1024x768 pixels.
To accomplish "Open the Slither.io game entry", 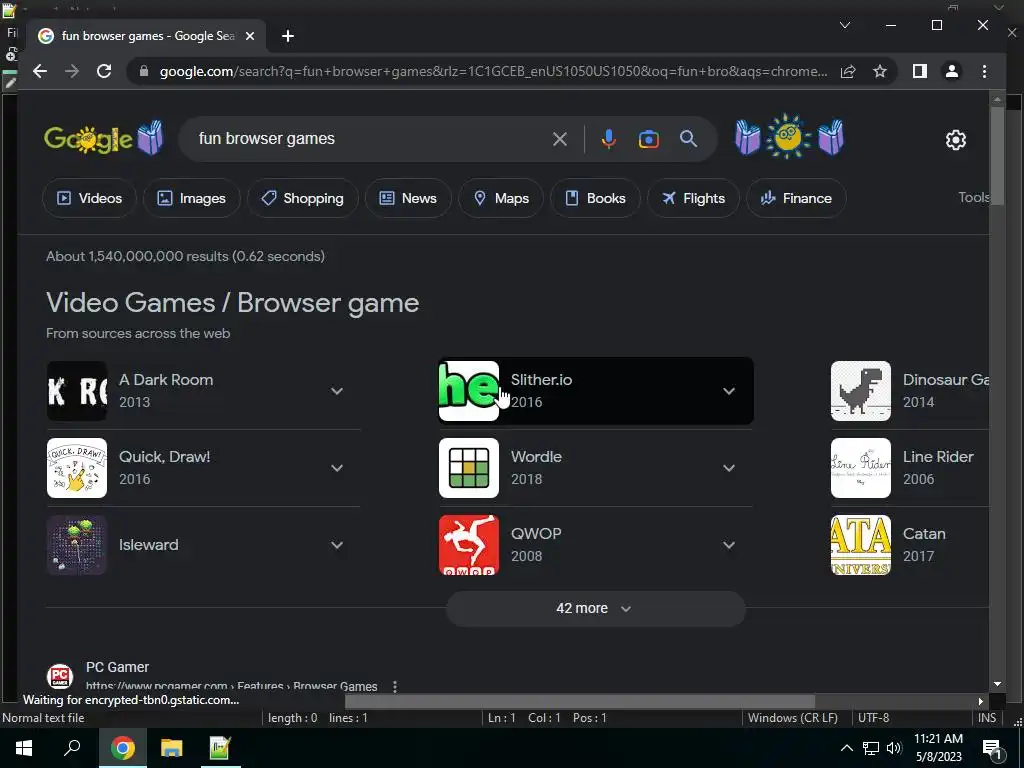I will pos(596,391).
